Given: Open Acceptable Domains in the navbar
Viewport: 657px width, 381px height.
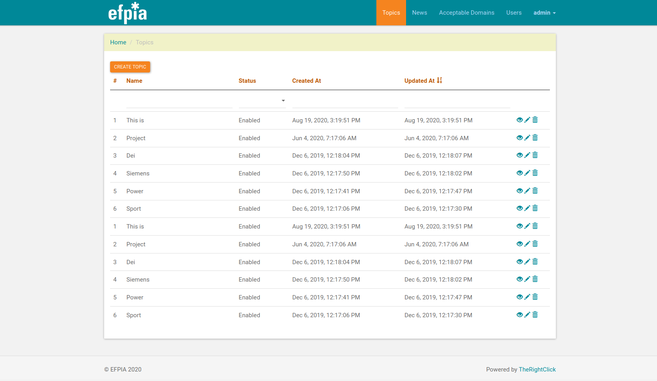Looking at the screenshot, I should 466,13.
